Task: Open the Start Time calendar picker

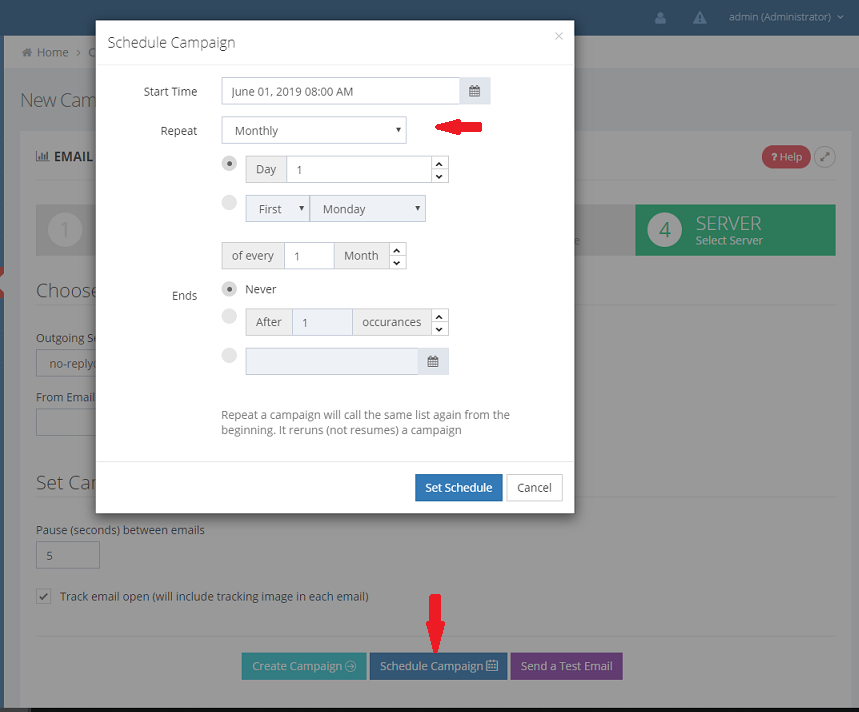Action: (x=474, y=90)
